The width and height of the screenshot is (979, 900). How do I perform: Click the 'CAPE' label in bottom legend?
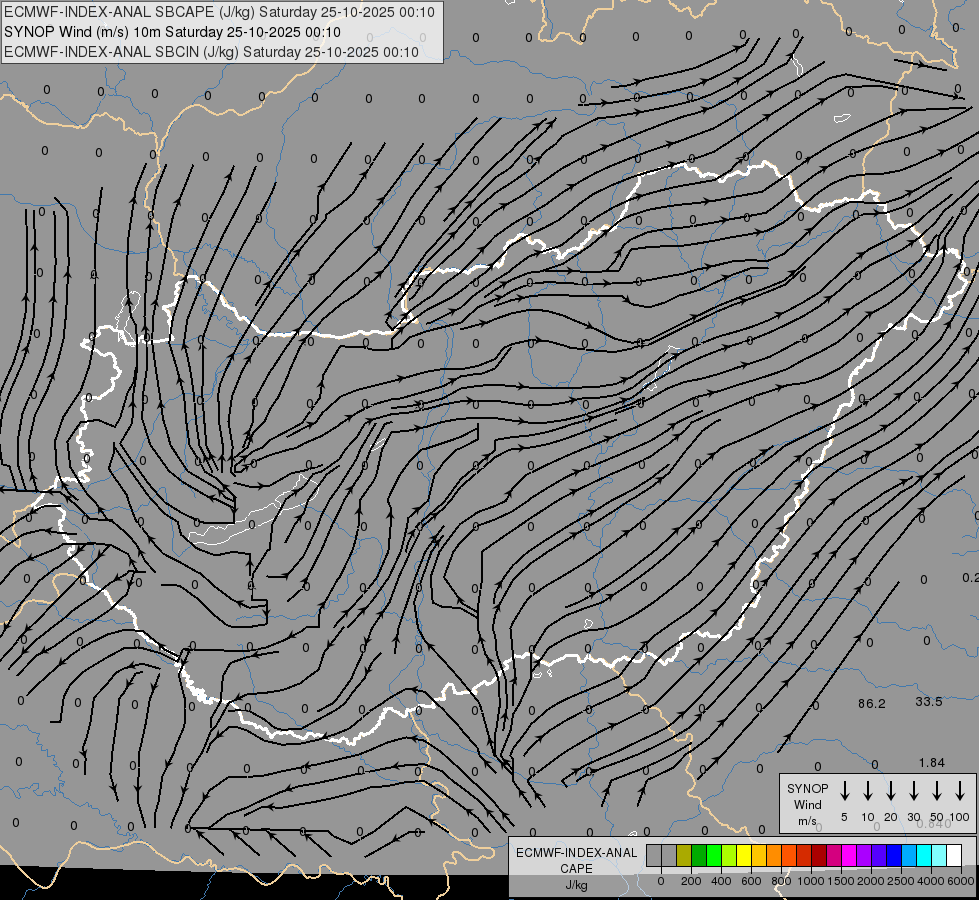(576, 869)
